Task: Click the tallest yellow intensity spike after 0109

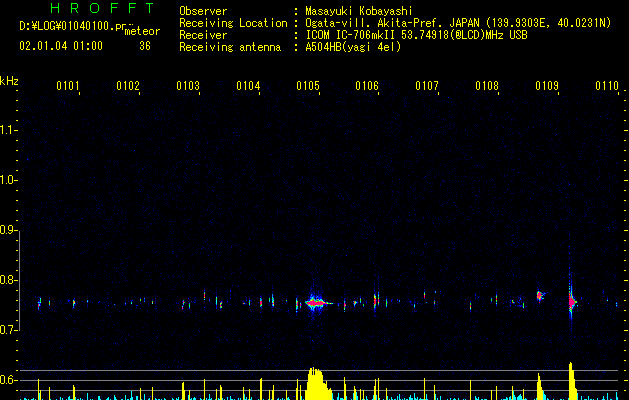Action: pos(571,381)
